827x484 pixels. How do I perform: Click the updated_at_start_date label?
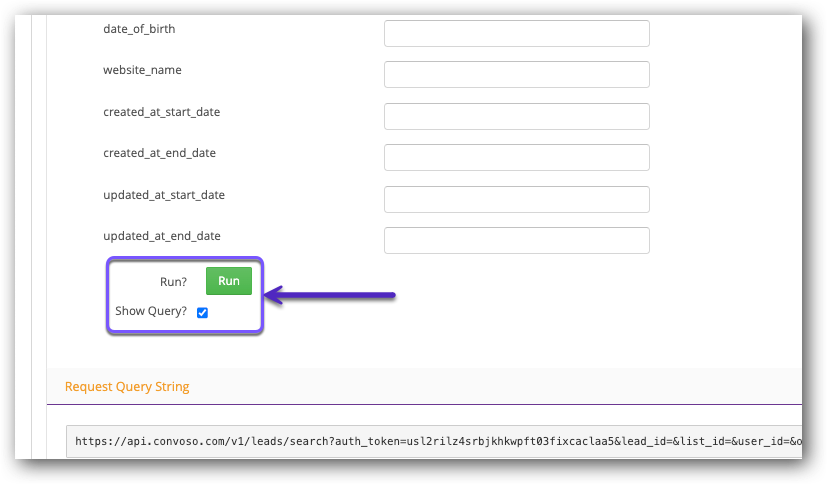(164, 195)
